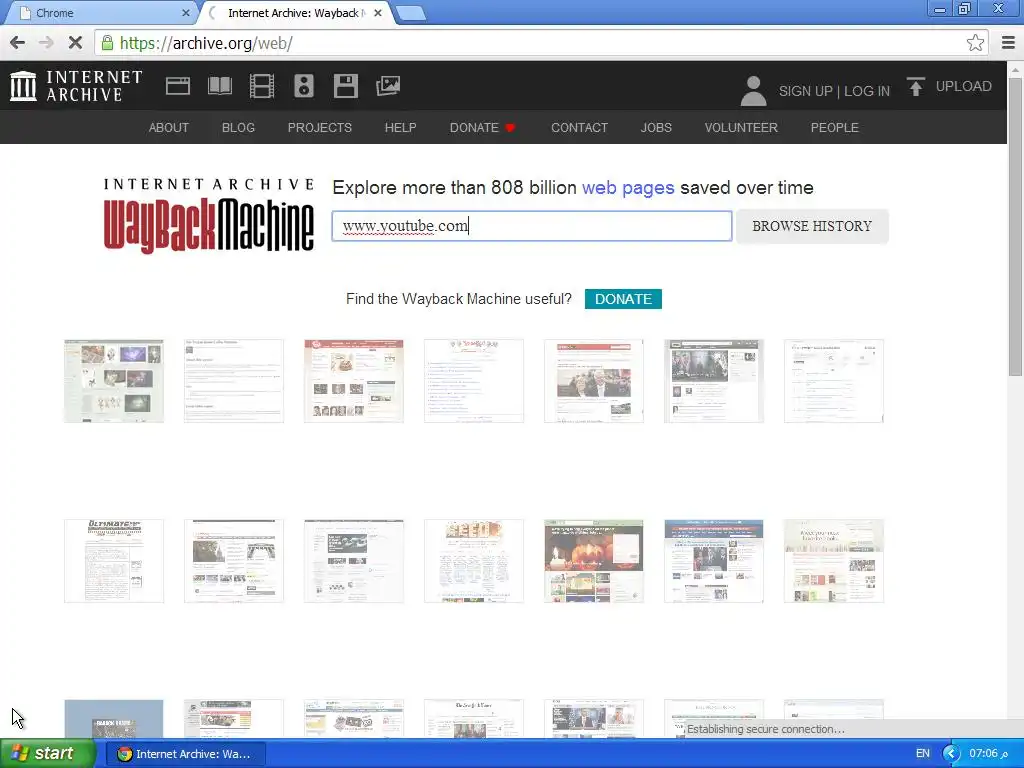Open sixth thumbnail in second row

714,561
